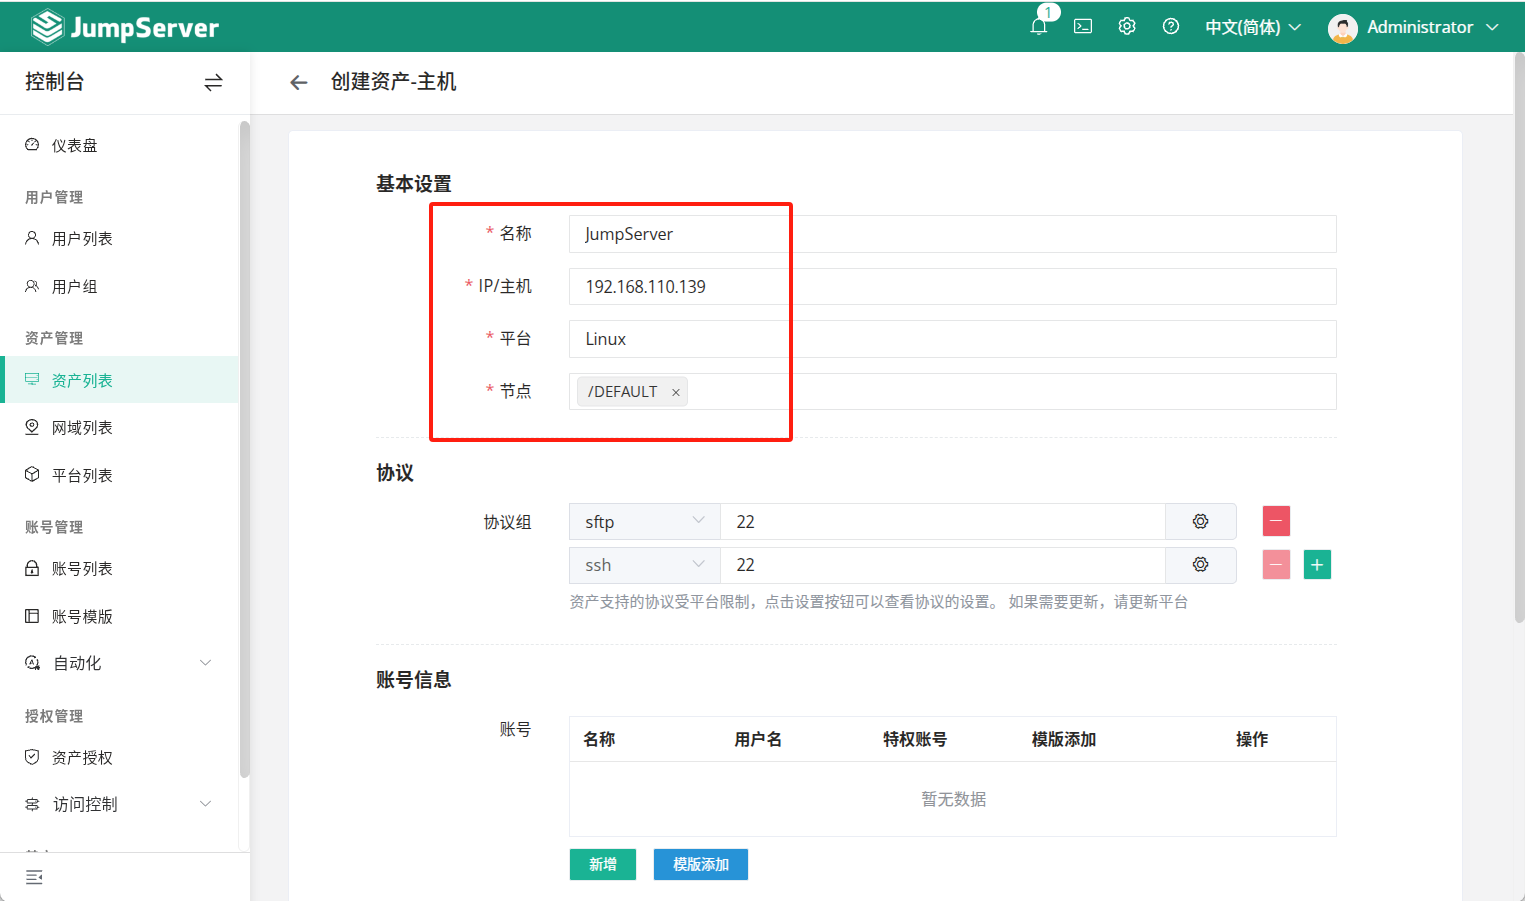Open 账号模版 in sidebar
This screenshot has width=1525, height=901.
pos(120,616)
